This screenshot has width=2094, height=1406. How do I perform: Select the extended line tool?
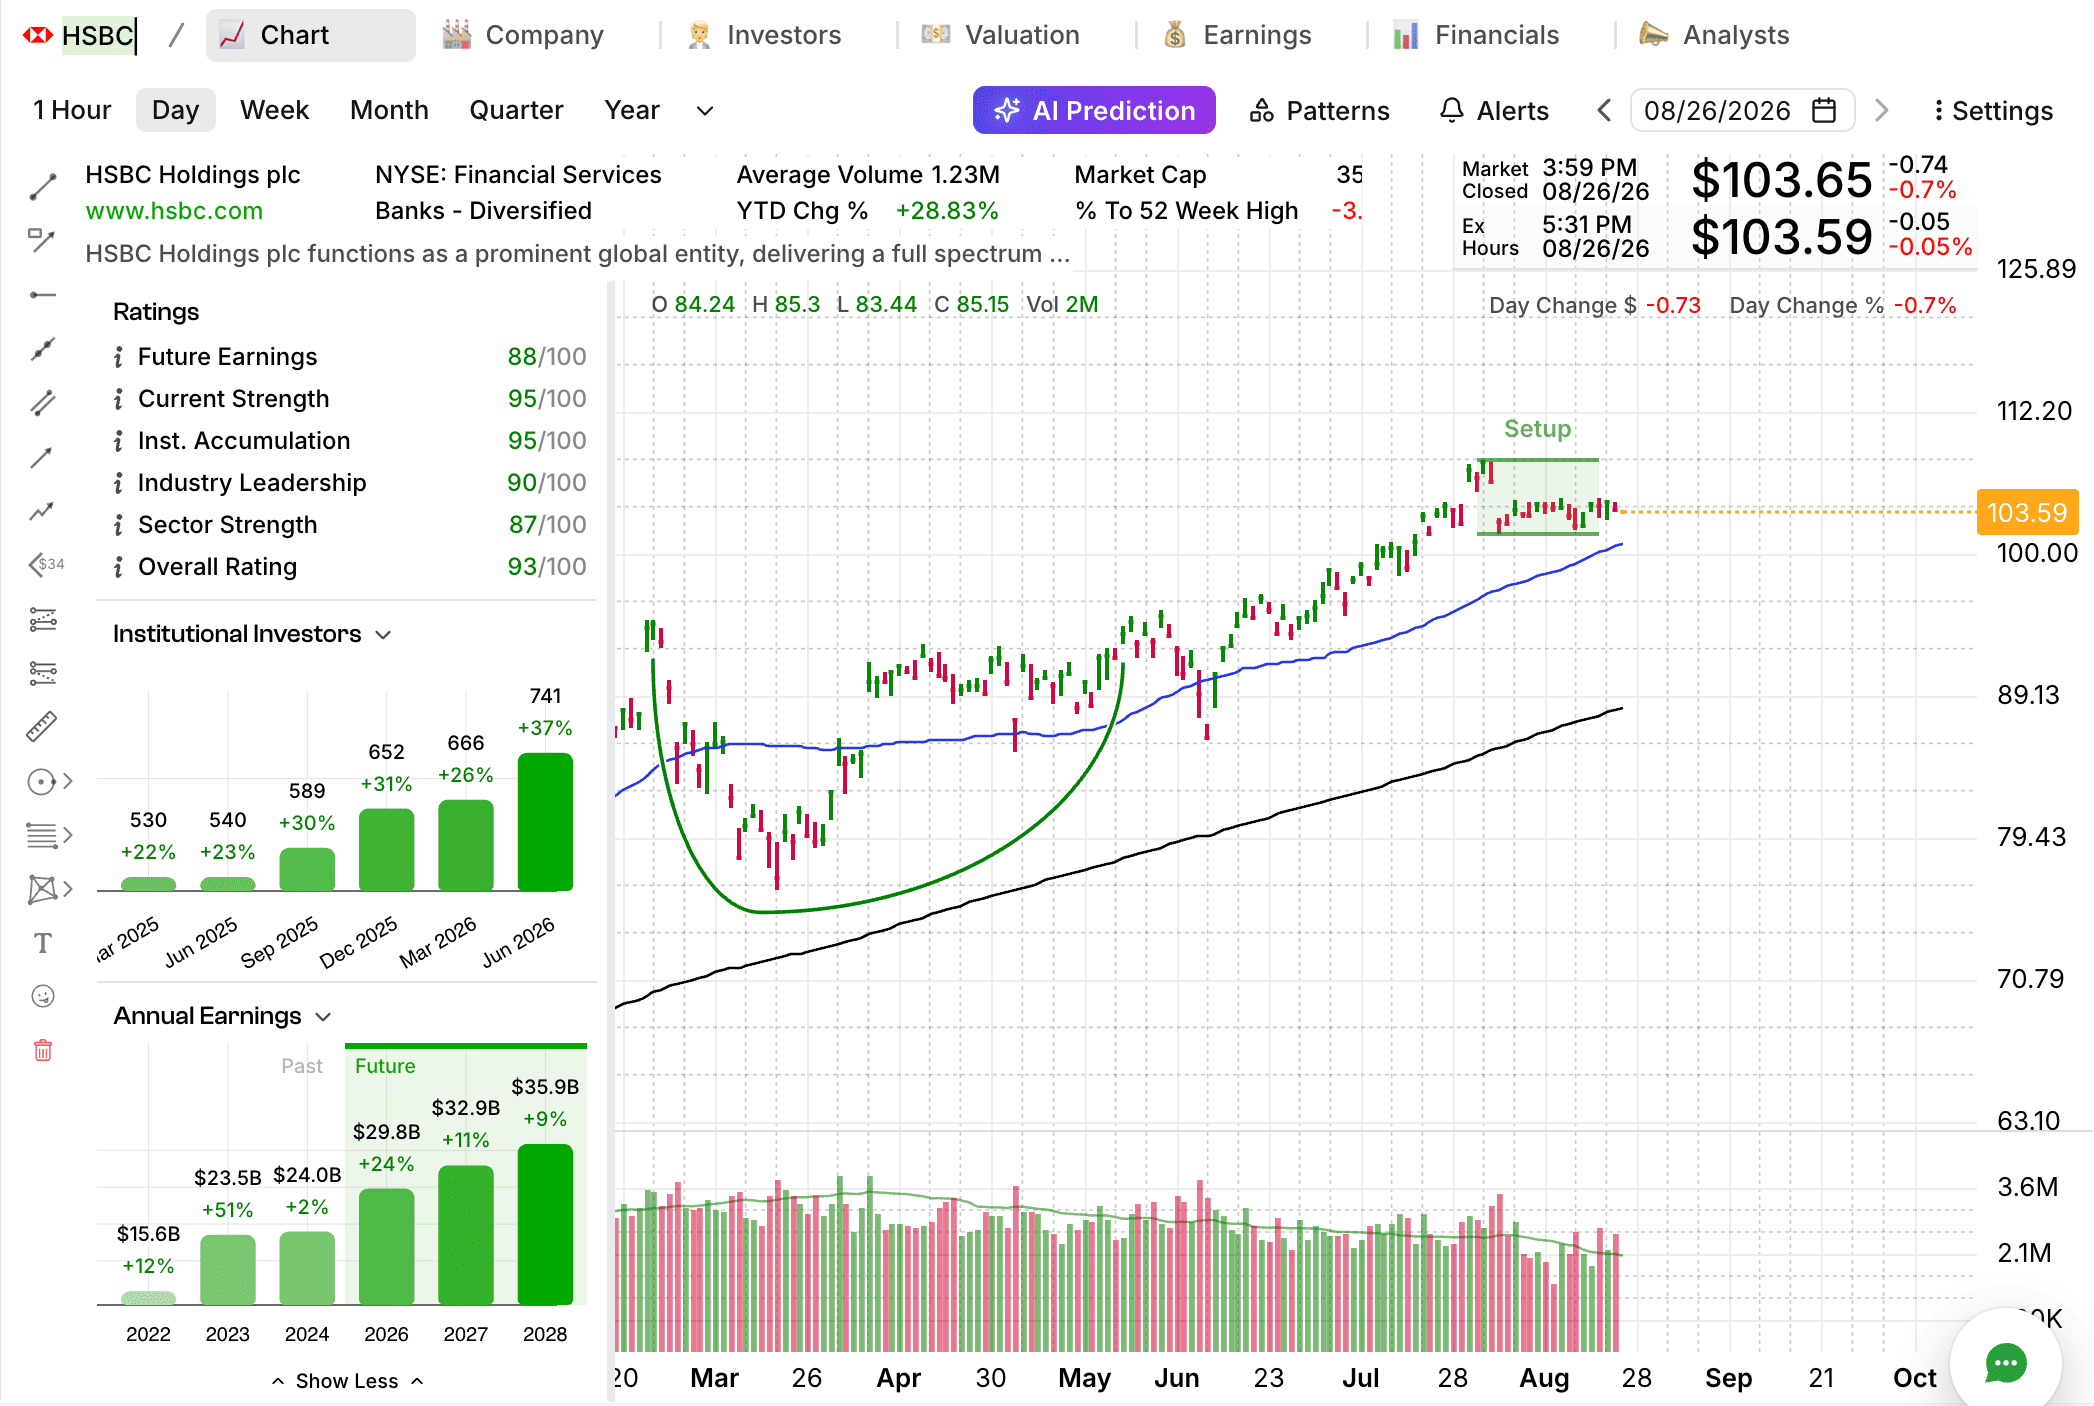point(43,349)
